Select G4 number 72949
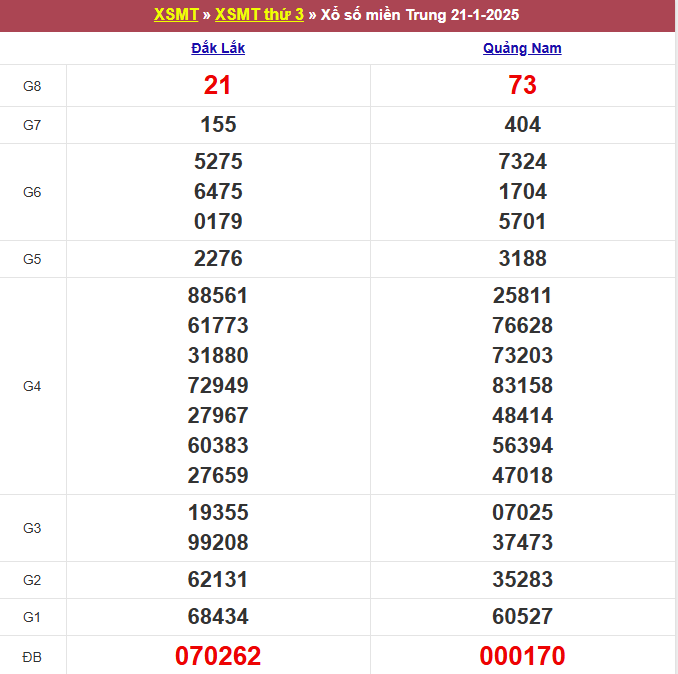The height and width of the screenshot is (674, 678). tap(218, 385)
